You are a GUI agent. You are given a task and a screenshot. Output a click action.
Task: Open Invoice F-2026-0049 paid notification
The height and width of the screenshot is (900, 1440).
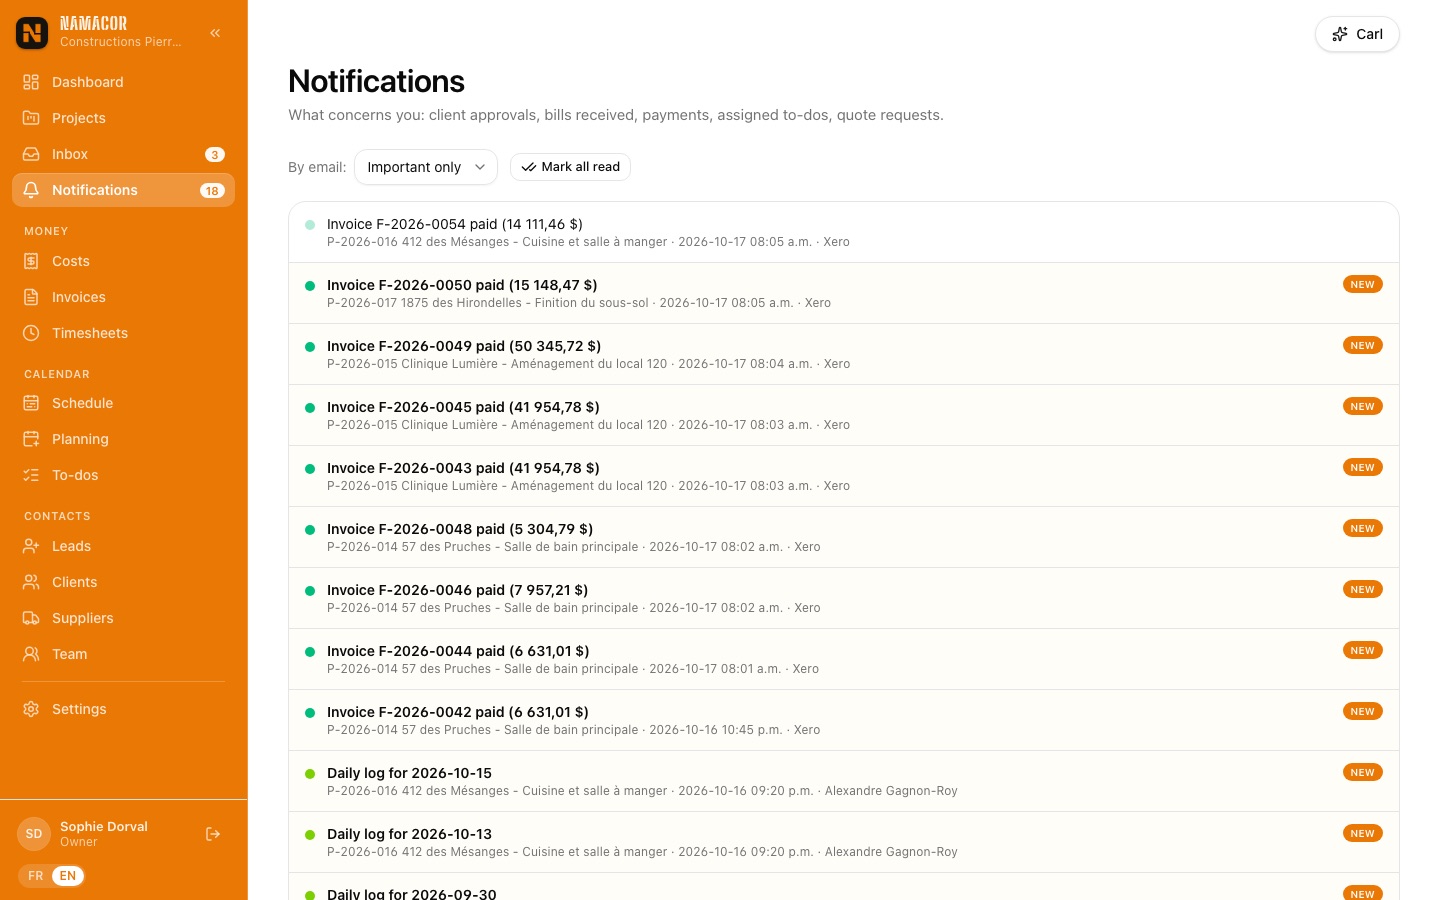pos(843,354)
